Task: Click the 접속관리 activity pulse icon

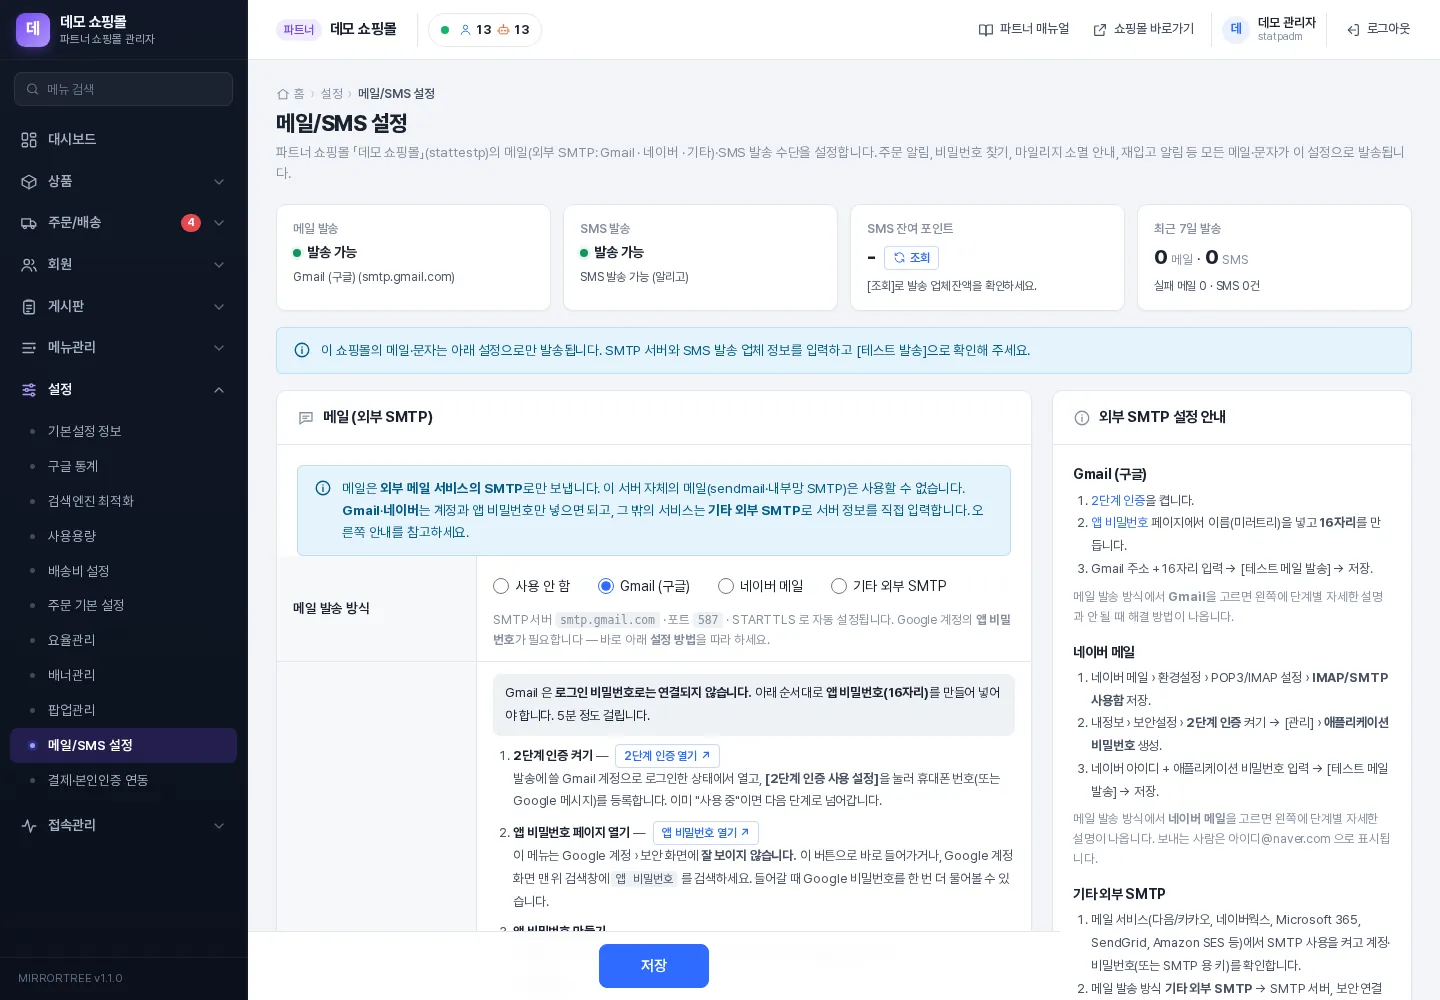Action: [x=29, y=826]
